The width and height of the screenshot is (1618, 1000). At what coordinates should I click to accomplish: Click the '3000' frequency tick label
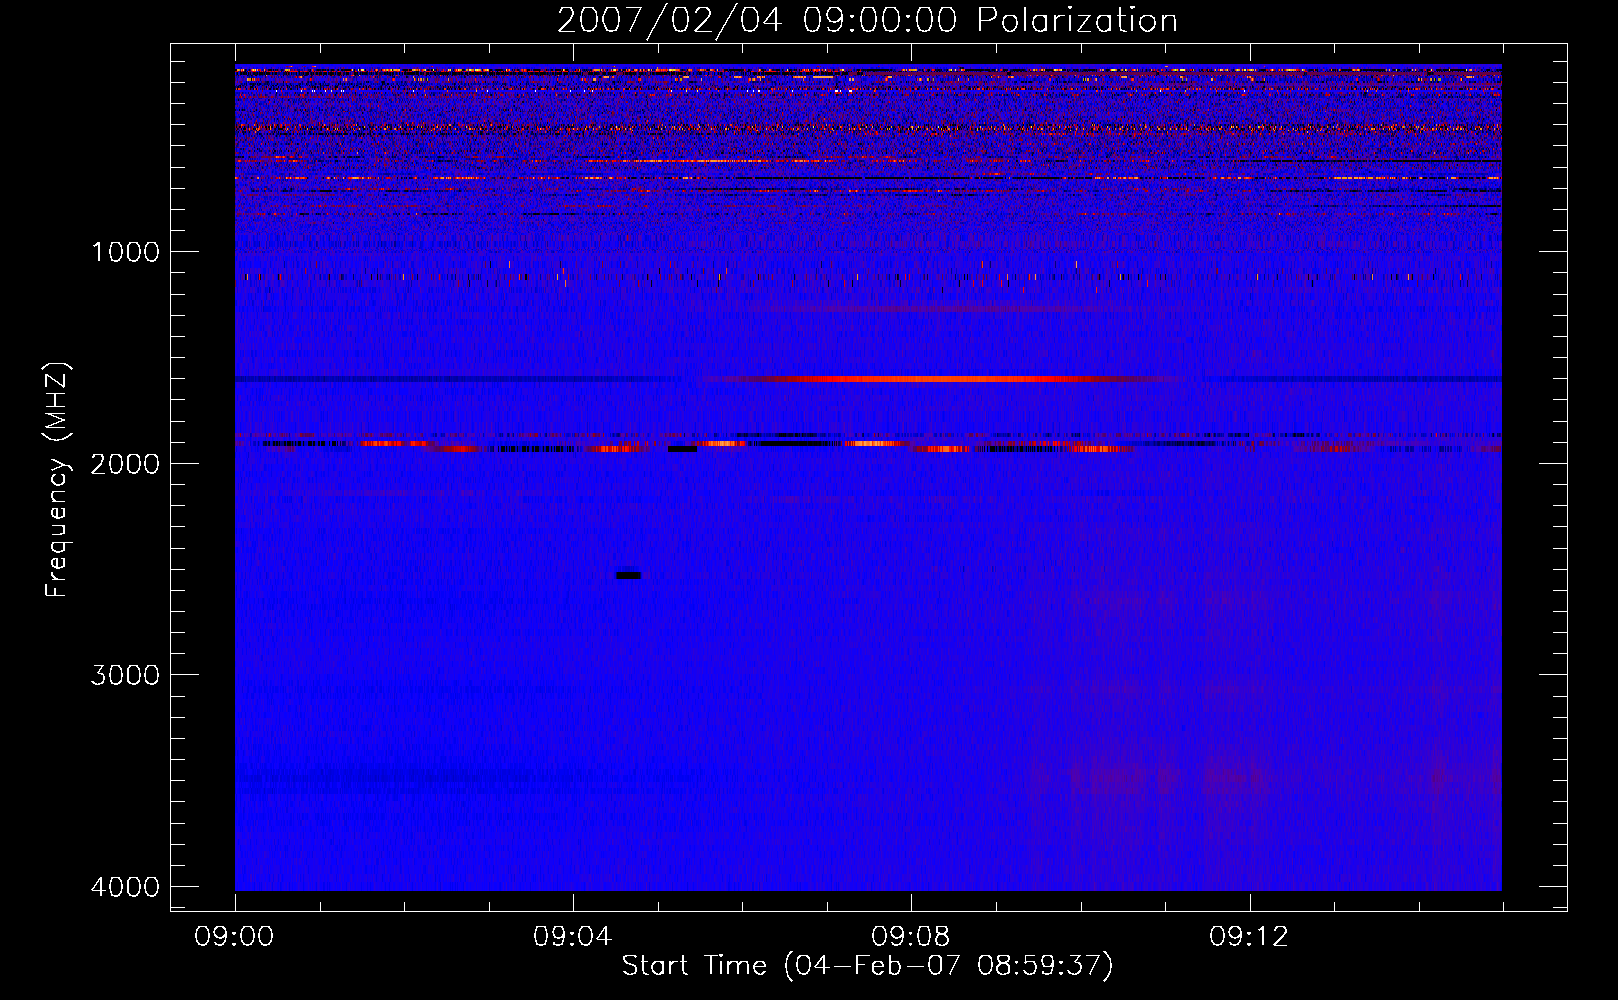(125, 675)
